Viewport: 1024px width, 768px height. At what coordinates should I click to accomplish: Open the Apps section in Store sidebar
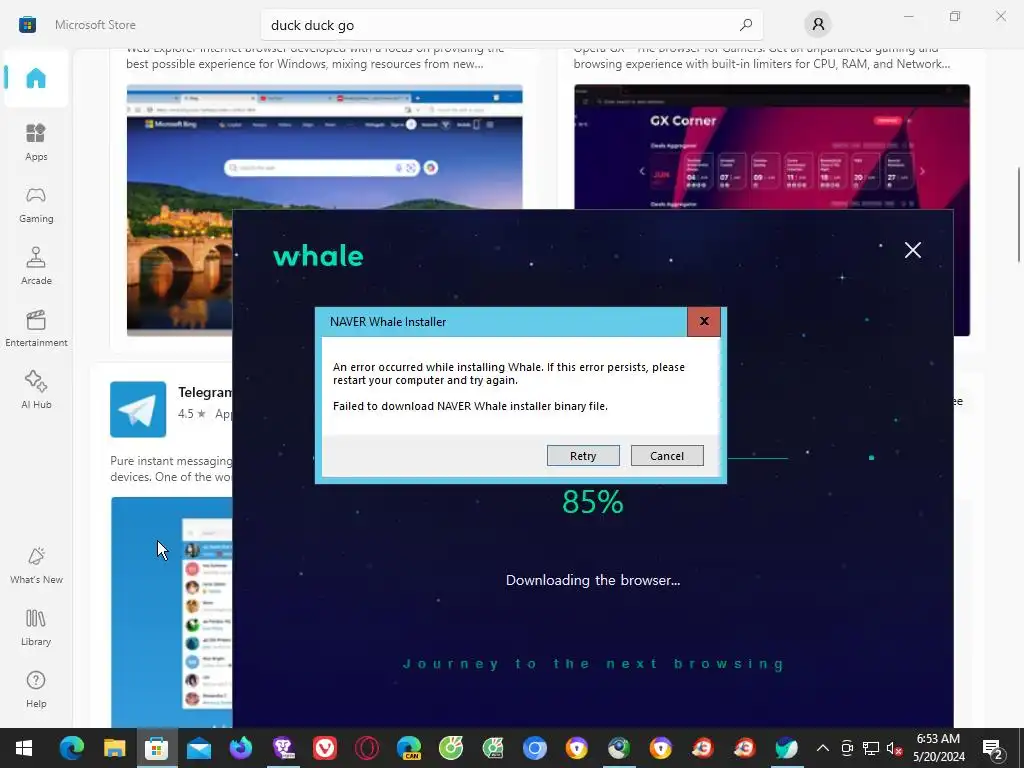[x=36, y=142]
